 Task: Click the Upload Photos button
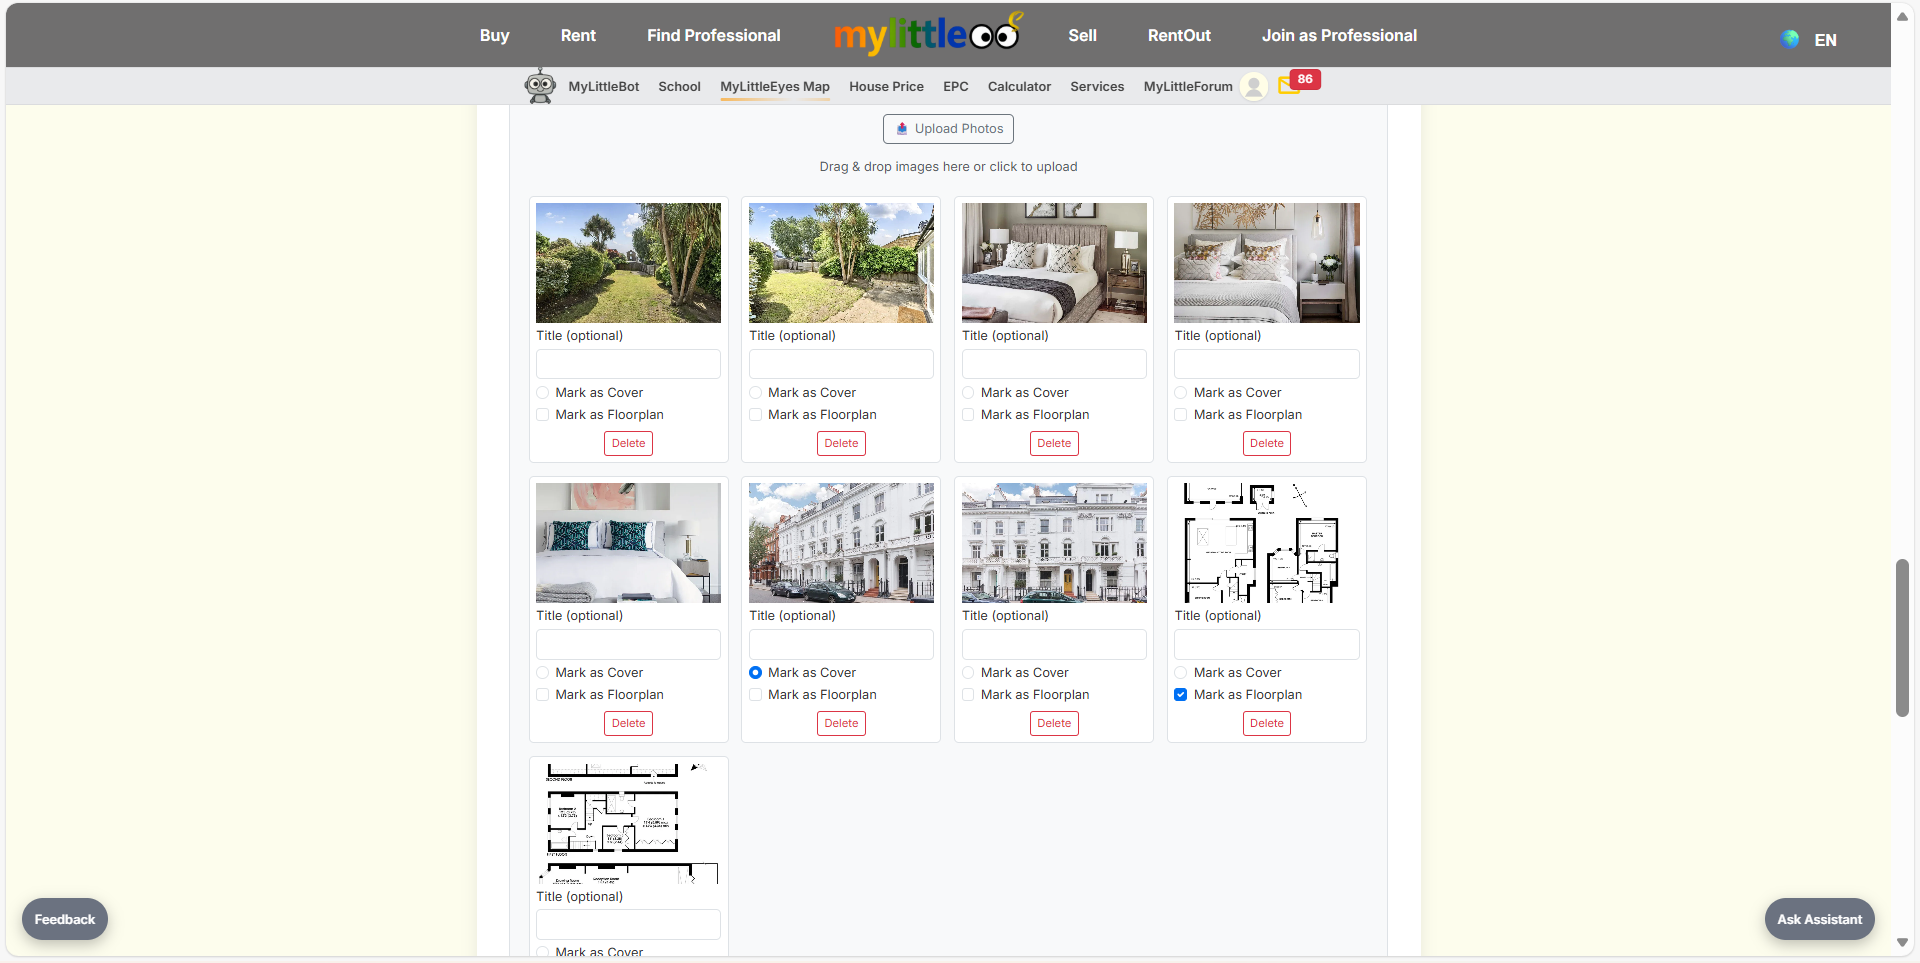947,128
